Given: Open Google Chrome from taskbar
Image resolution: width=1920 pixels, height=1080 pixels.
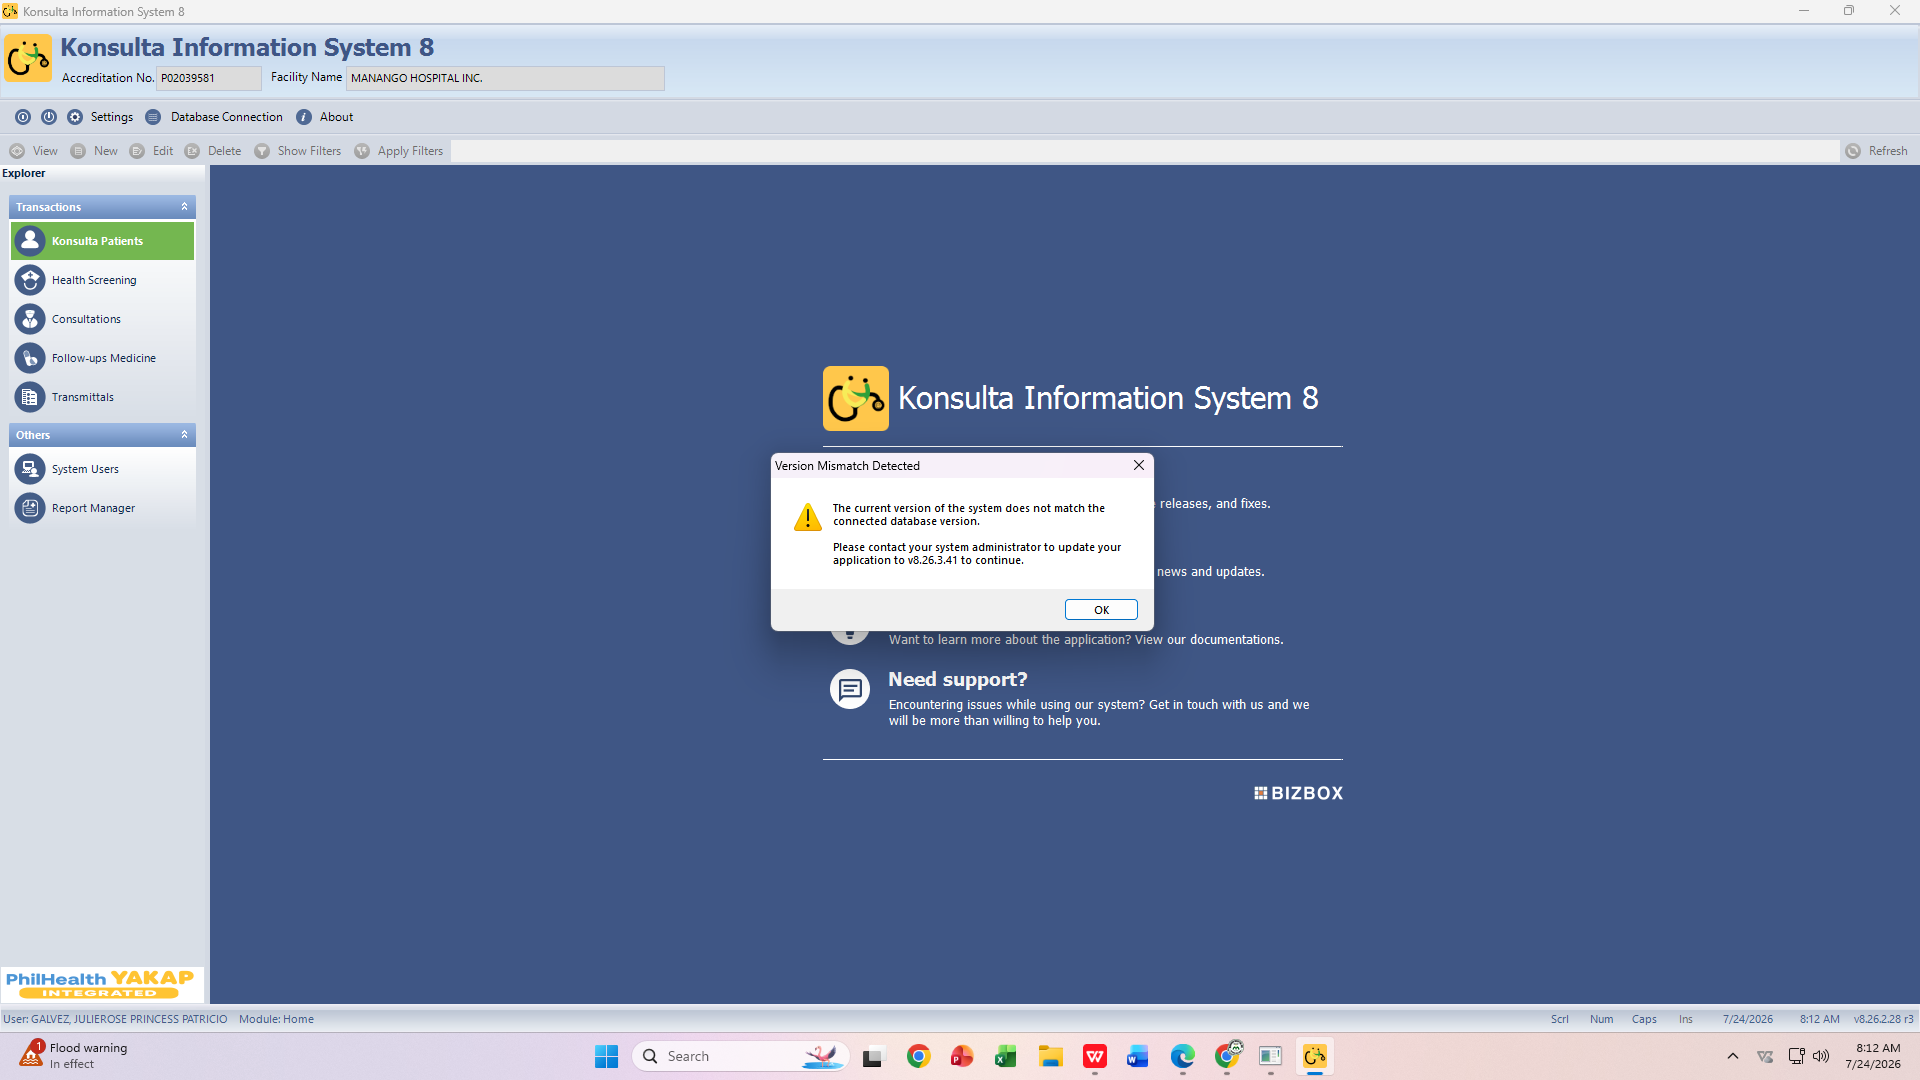Looking at the screenshot, I should pos(918,1056).
